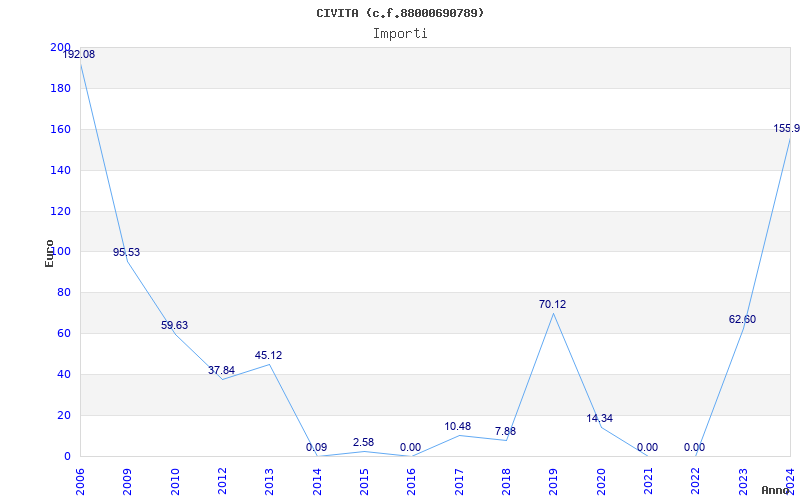
Task: Click the 20 tick on Euro axis
Action: coord(63,415)
